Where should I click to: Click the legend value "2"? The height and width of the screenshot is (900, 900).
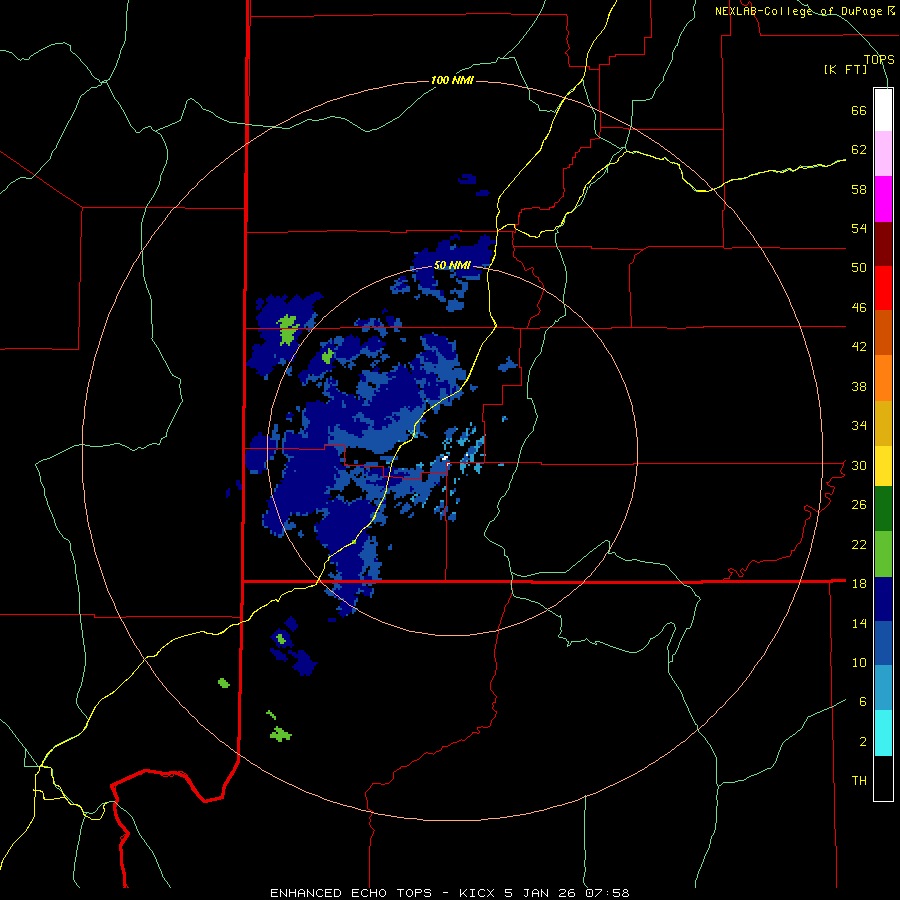click(863, 742)
